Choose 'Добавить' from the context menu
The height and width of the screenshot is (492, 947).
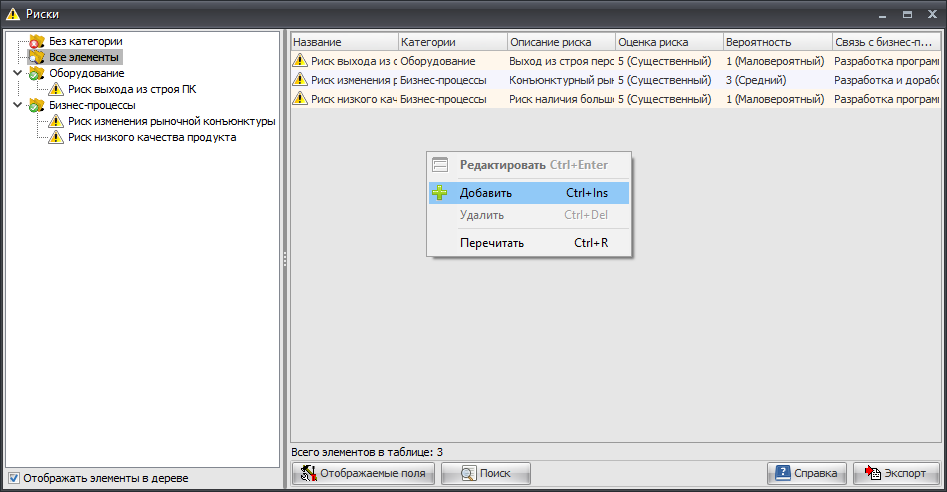coord(486,193)
